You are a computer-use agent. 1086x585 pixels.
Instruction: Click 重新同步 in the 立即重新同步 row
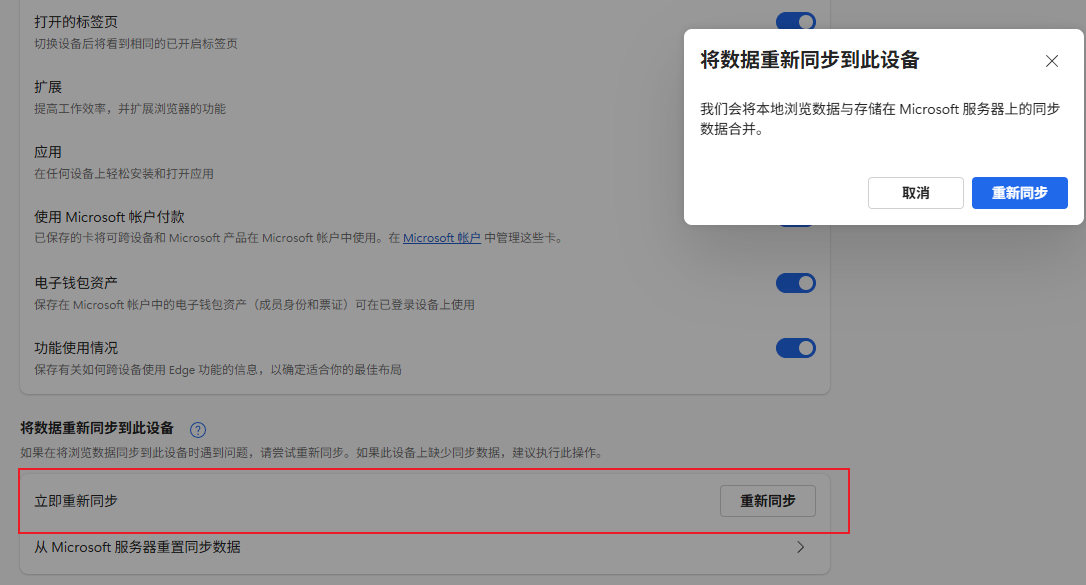click(767, 501)
